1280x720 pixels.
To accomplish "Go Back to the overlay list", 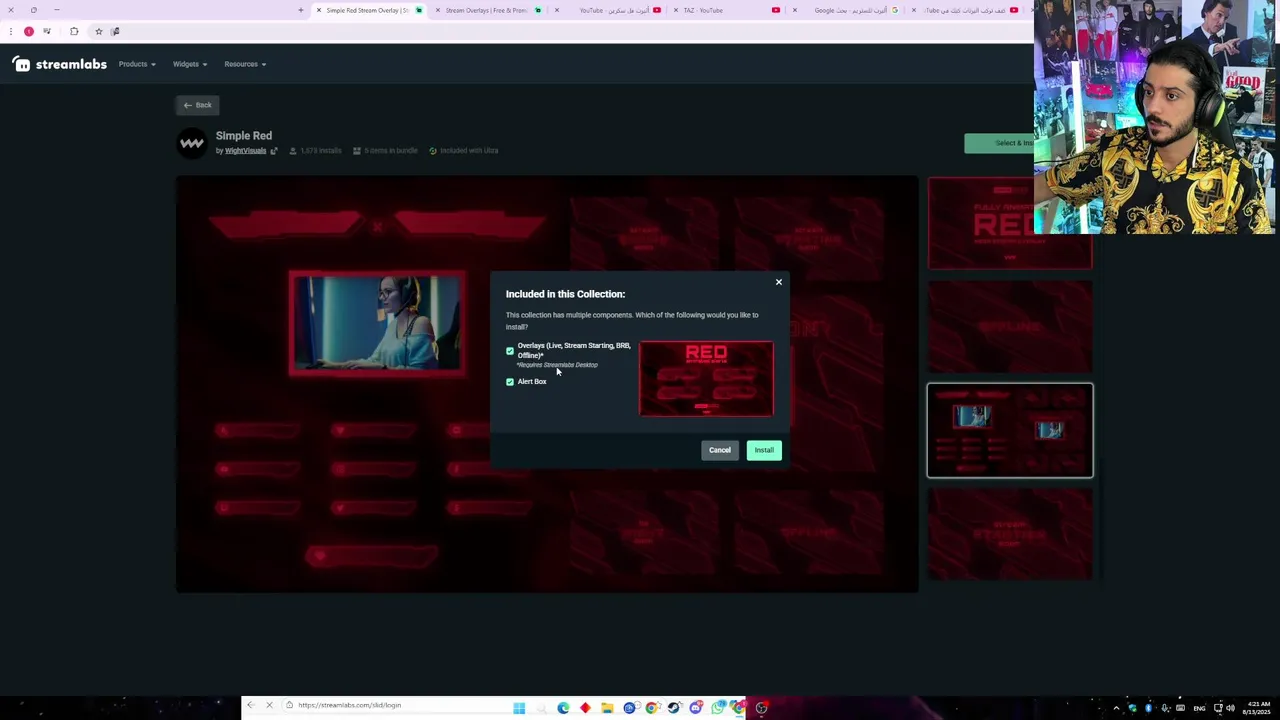I will point(197,105).
